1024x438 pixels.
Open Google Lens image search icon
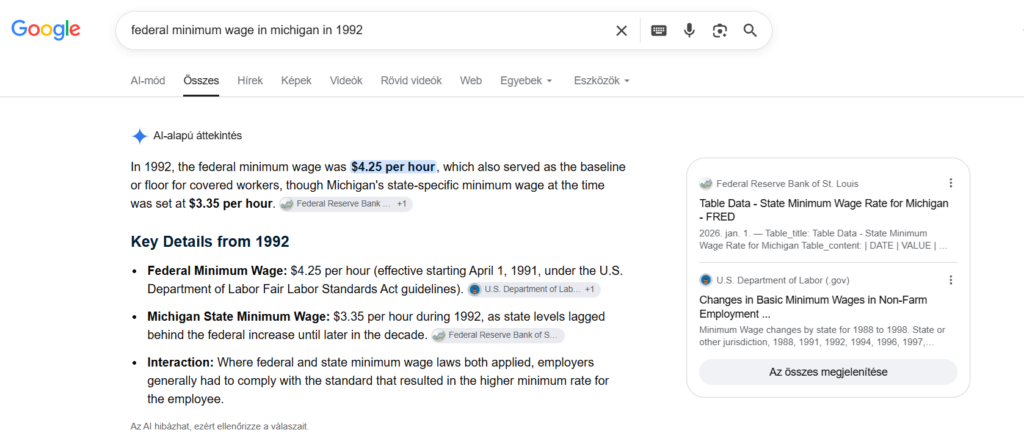pos(720,31)
